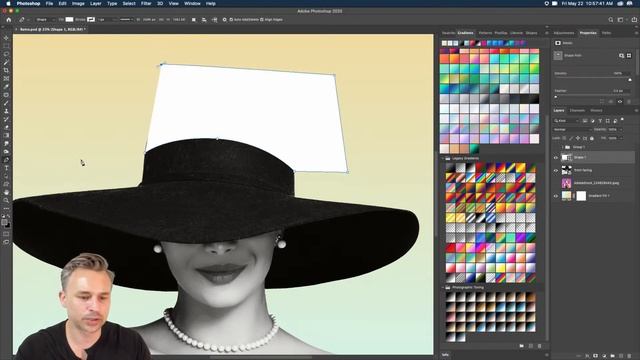Click the search icon at top right

(611, 20)
